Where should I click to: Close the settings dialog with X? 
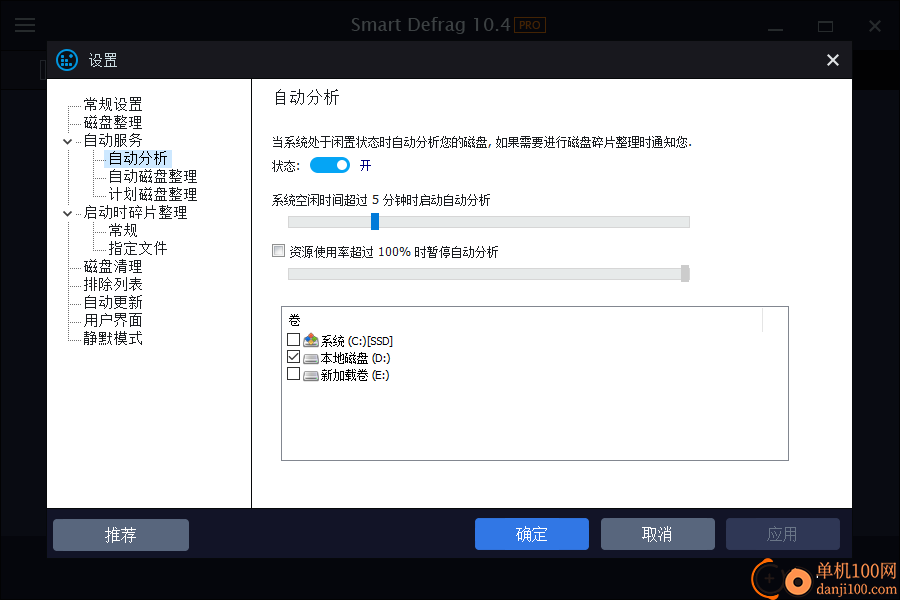[x=832, y=60]
